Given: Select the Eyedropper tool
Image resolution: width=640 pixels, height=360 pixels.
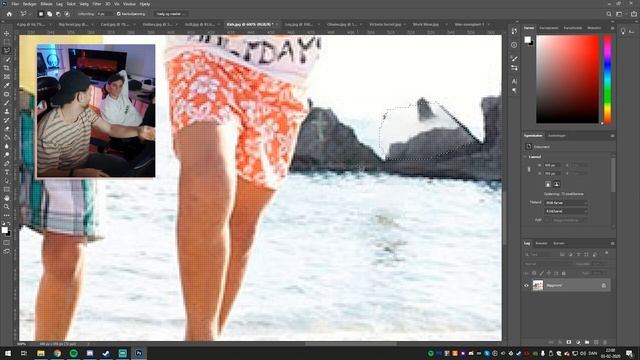Looking at the screenshot, I should 7,85.
